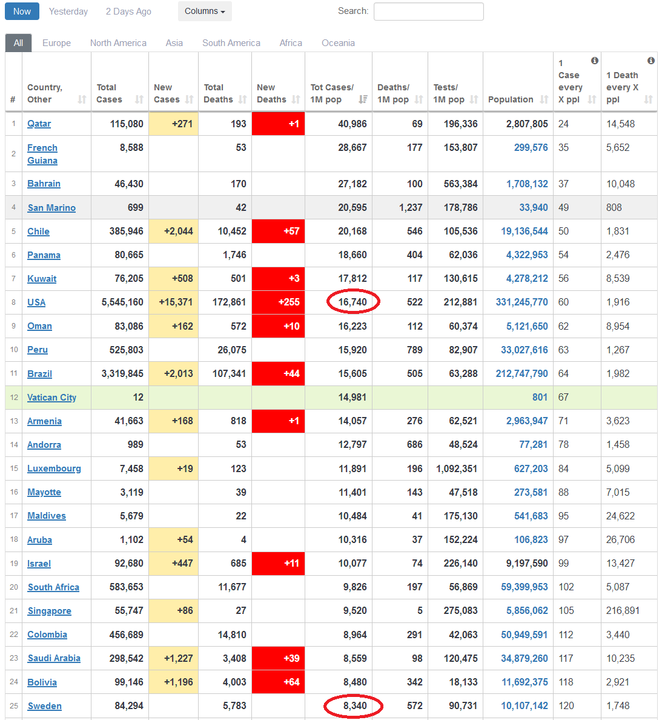
Task: Filter by South America tab
Action: point(231,43)
